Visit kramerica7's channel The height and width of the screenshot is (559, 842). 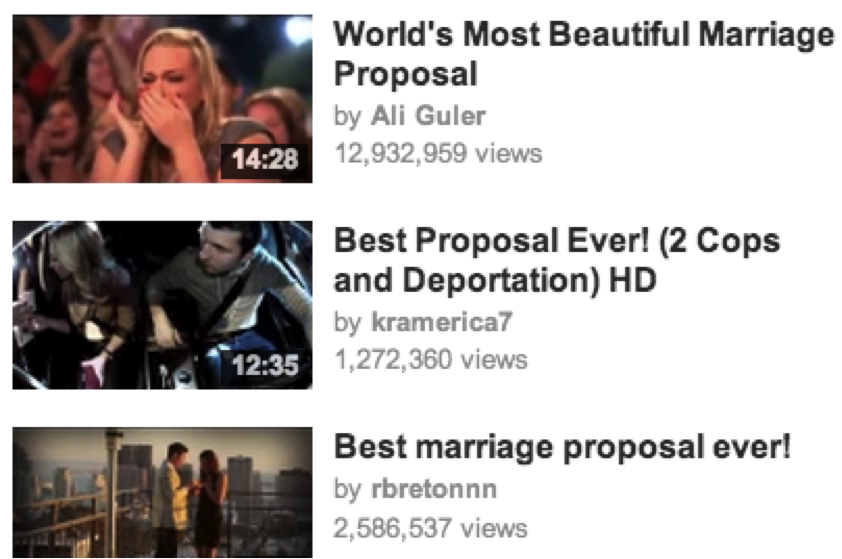pyautogui.click(x=442, y=322)
